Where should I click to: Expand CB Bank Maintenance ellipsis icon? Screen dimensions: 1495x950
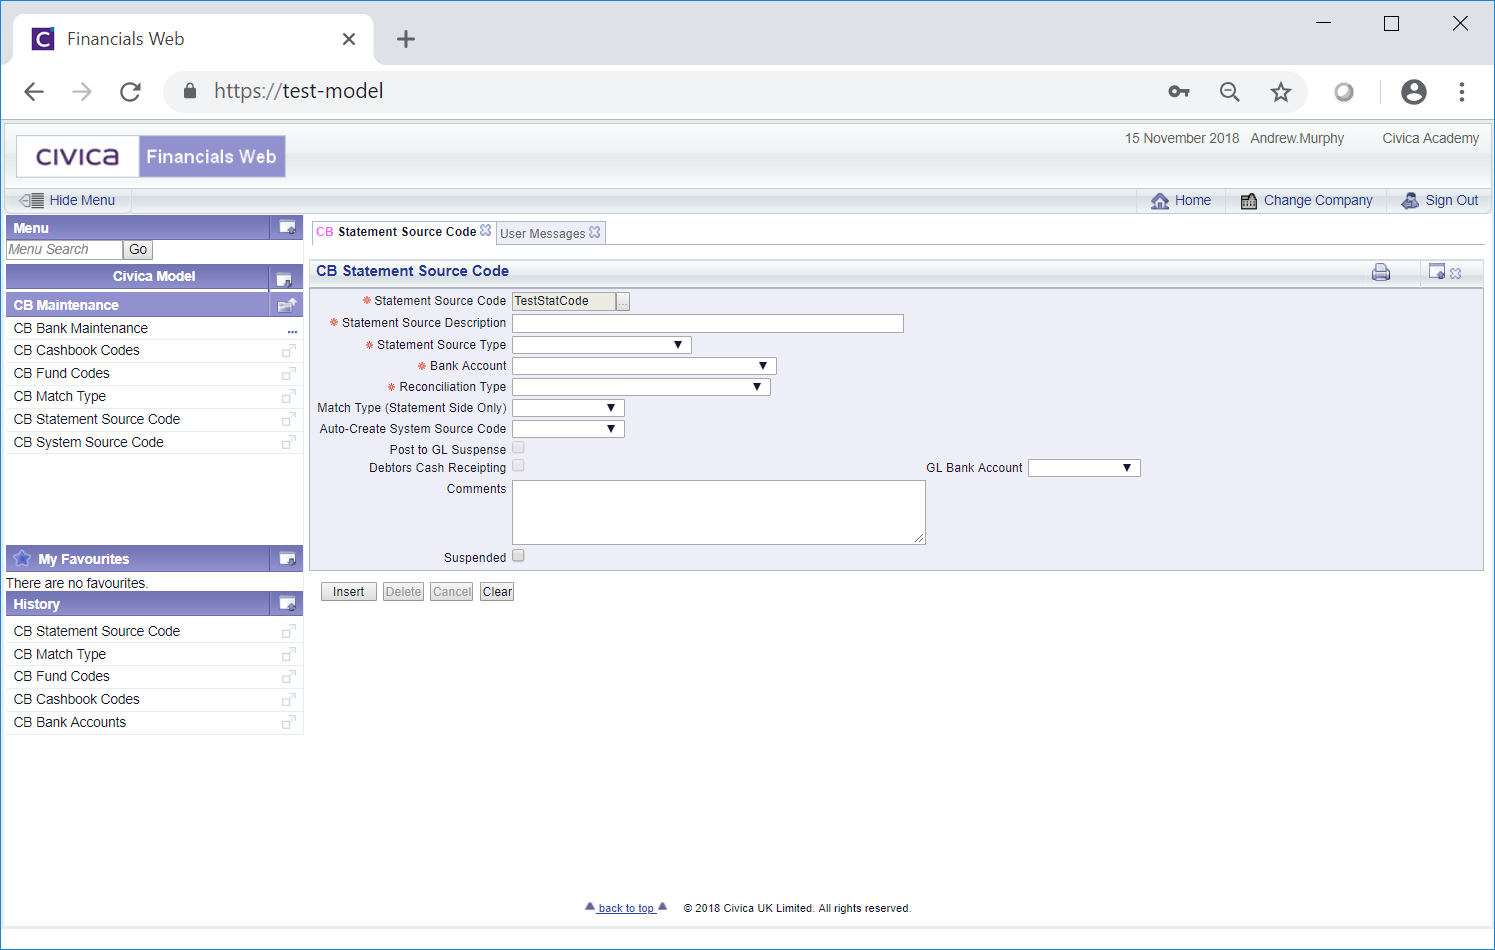(x=292, y=331)
